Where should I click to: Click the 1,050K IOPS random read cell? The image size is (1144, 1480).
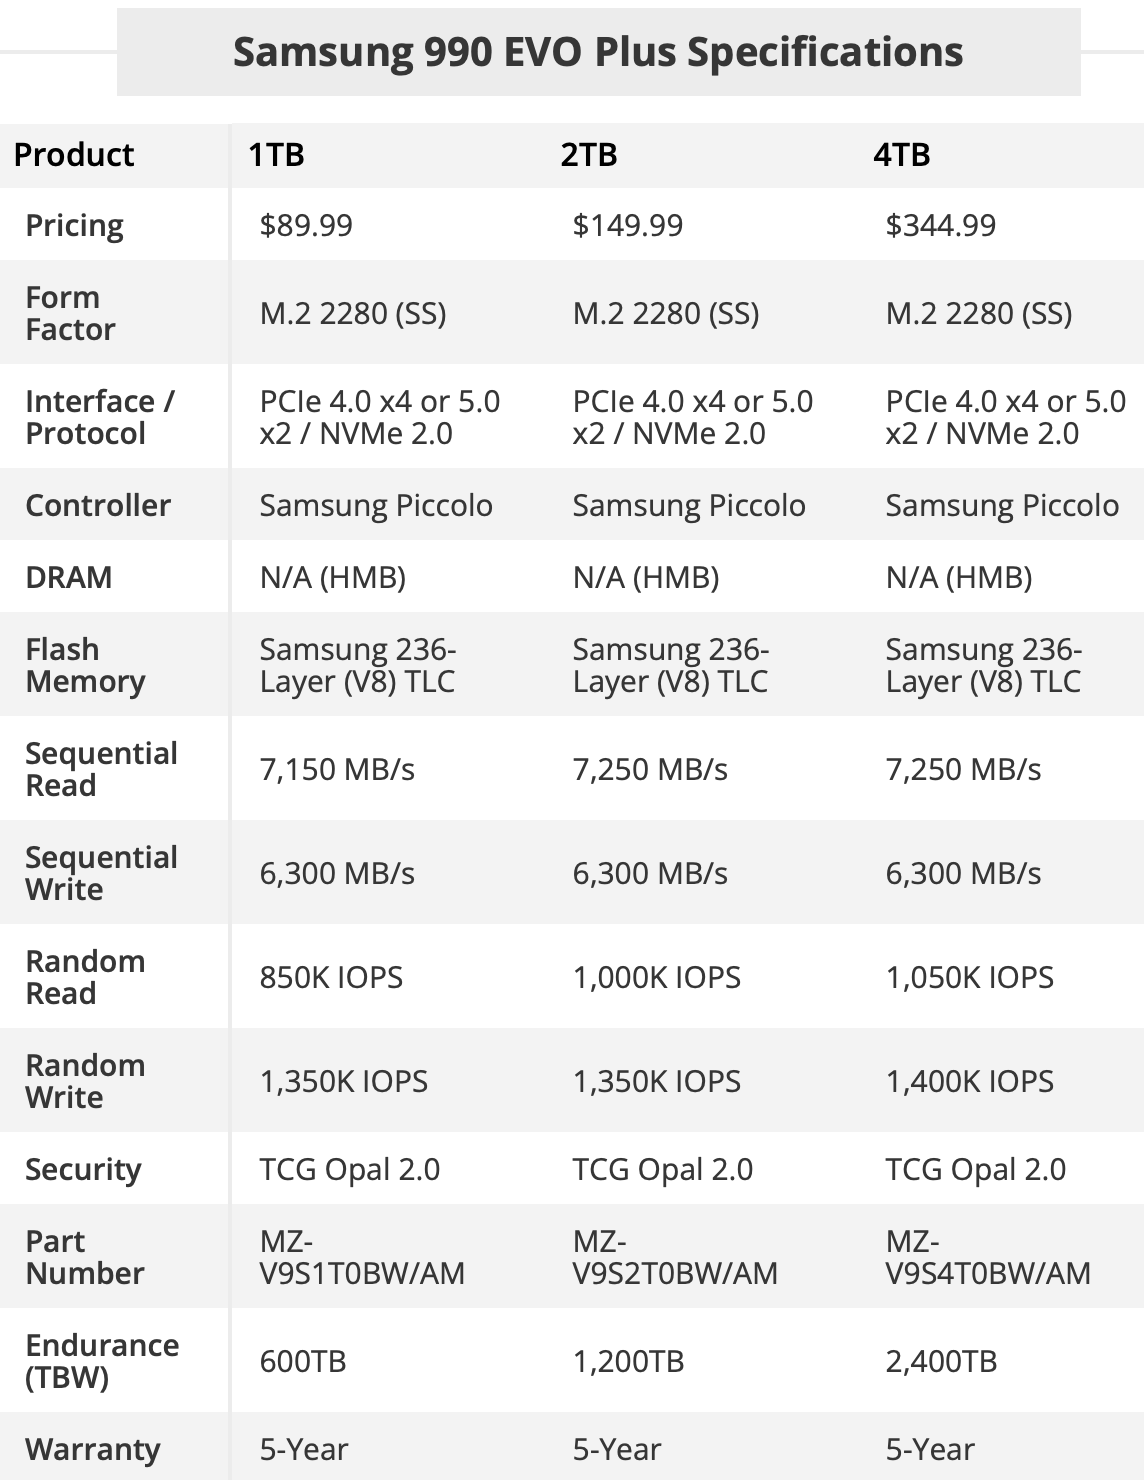[969, 977]
